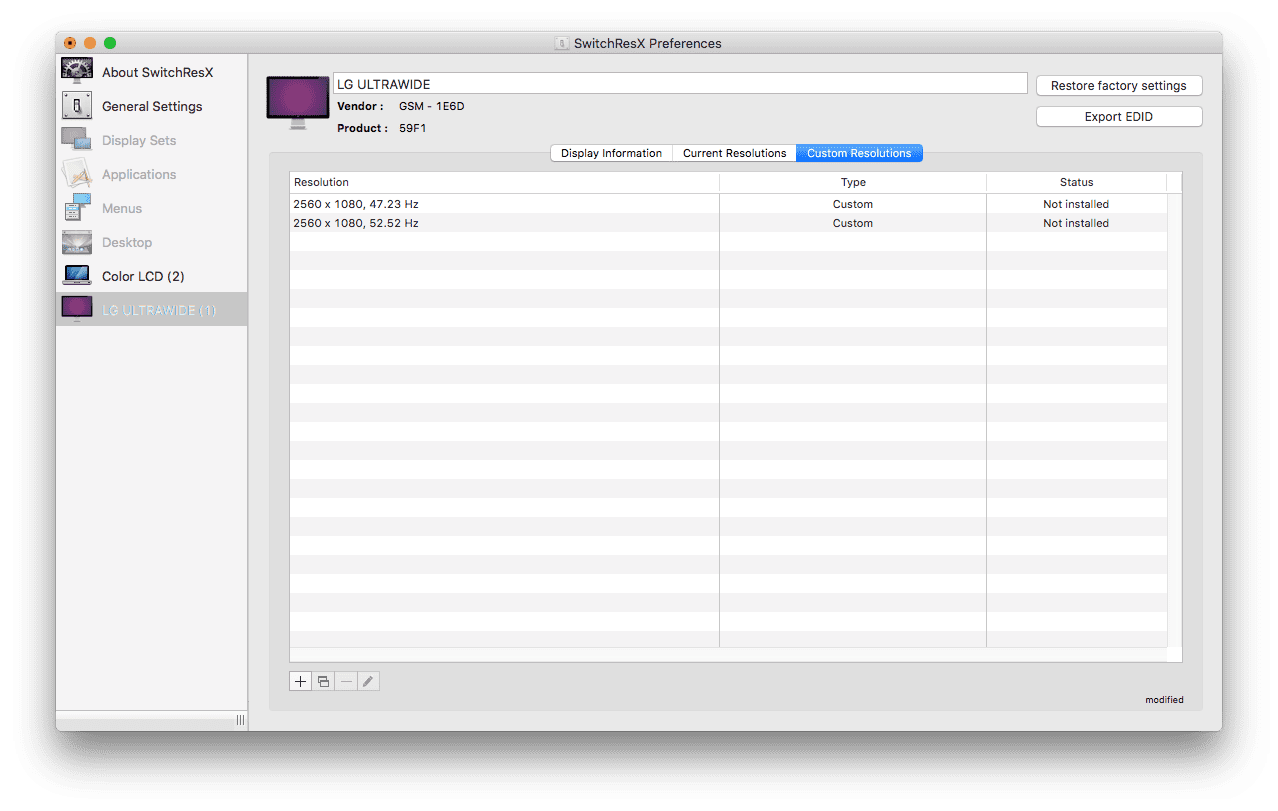Screen dimensions: 1278x811
Task: Sort by the Resolution column header
Action: pos(504,182)
